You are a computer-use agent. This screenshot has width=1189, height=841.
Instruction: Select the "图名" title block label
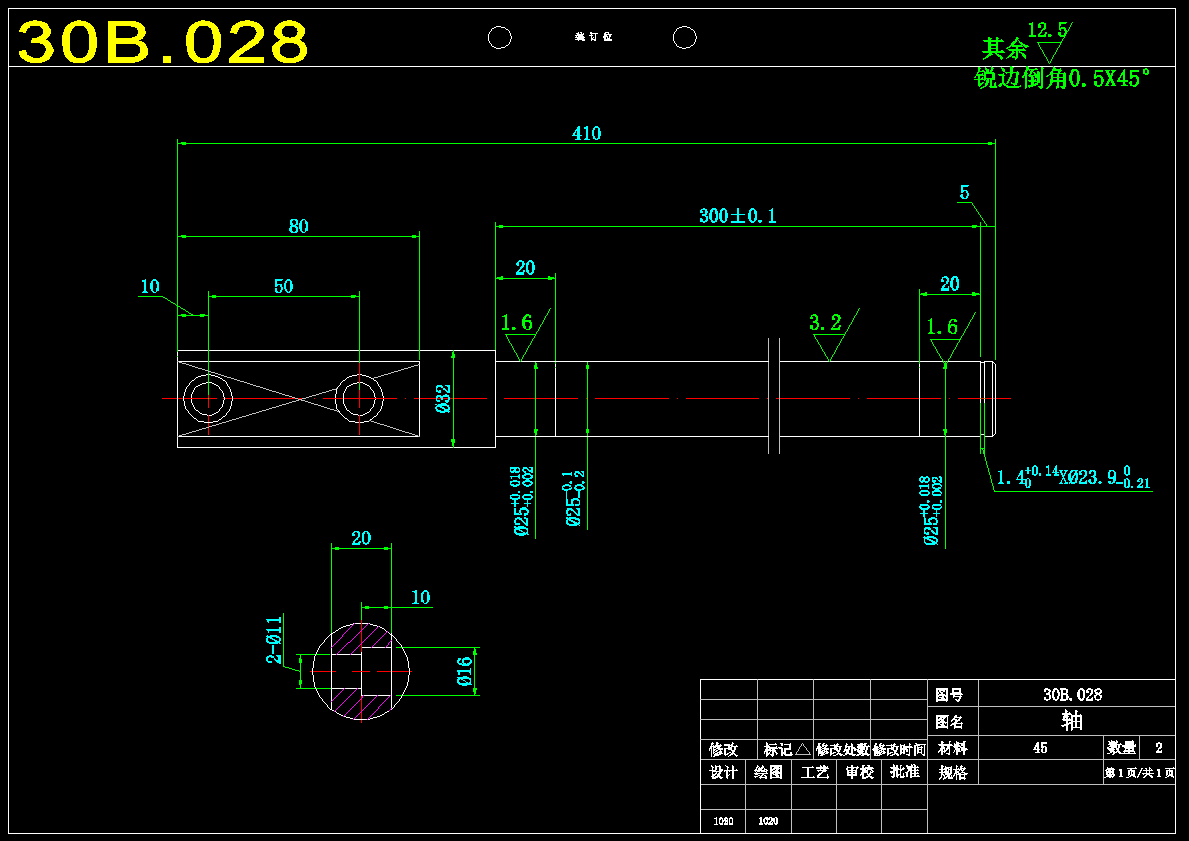949,721
